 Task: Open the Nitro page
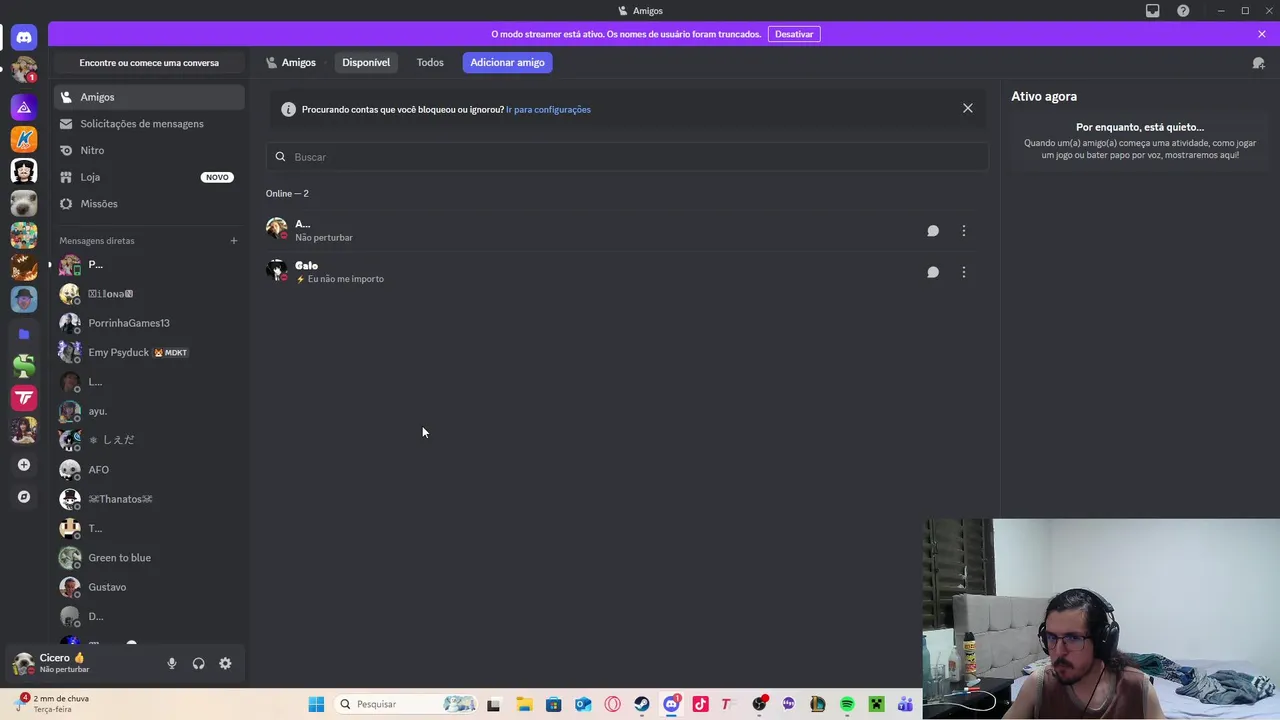click(x=149, y=150)
